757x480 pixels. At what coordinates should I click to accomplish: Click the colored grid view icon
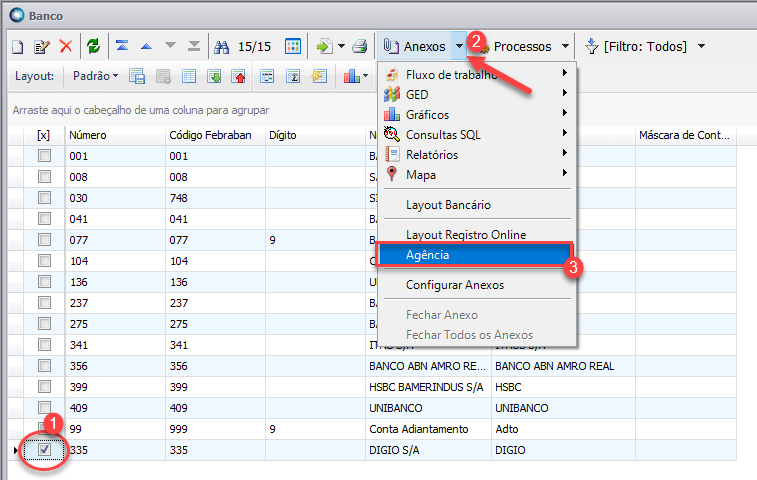(293, 46)
